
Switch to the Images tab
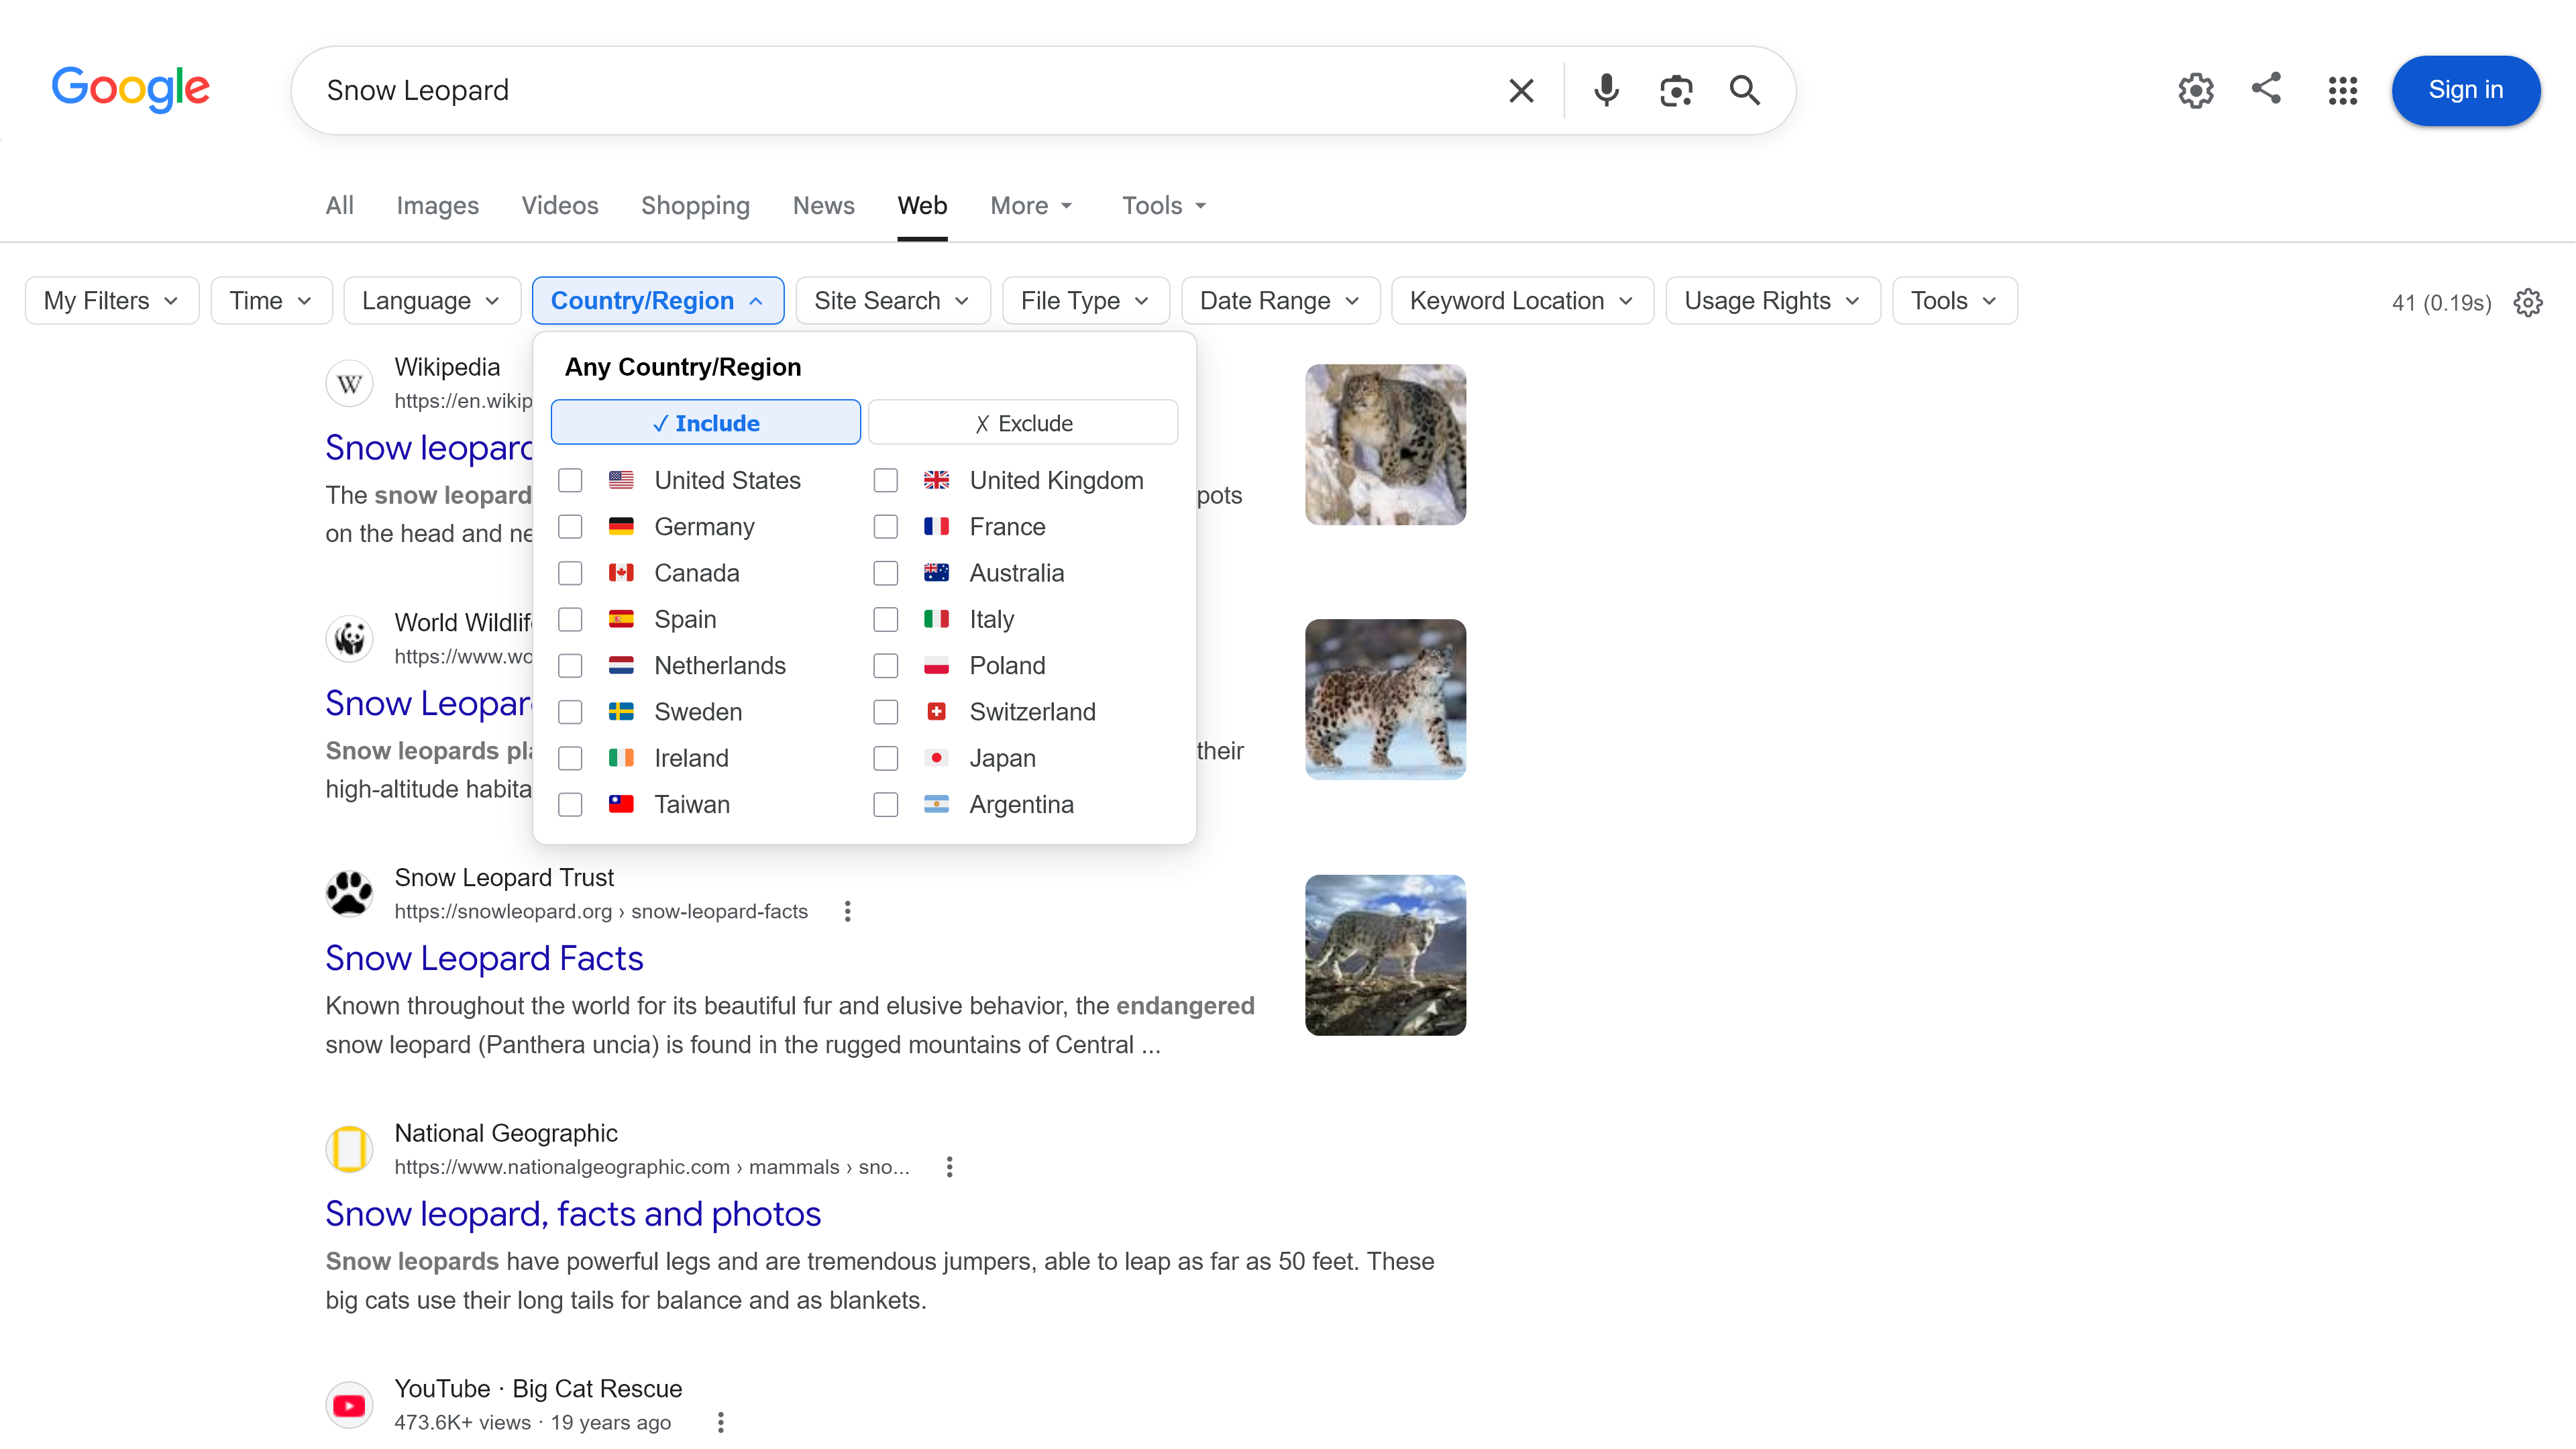click(437, 205)
